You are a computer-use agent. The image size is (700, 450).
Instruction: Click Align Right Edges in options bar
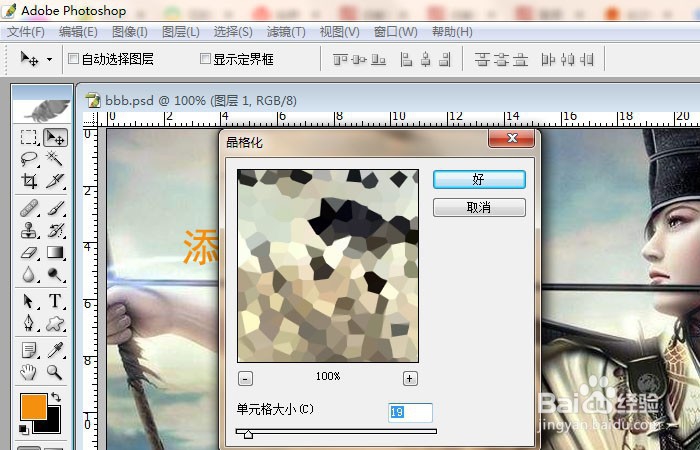click(445, 59)
